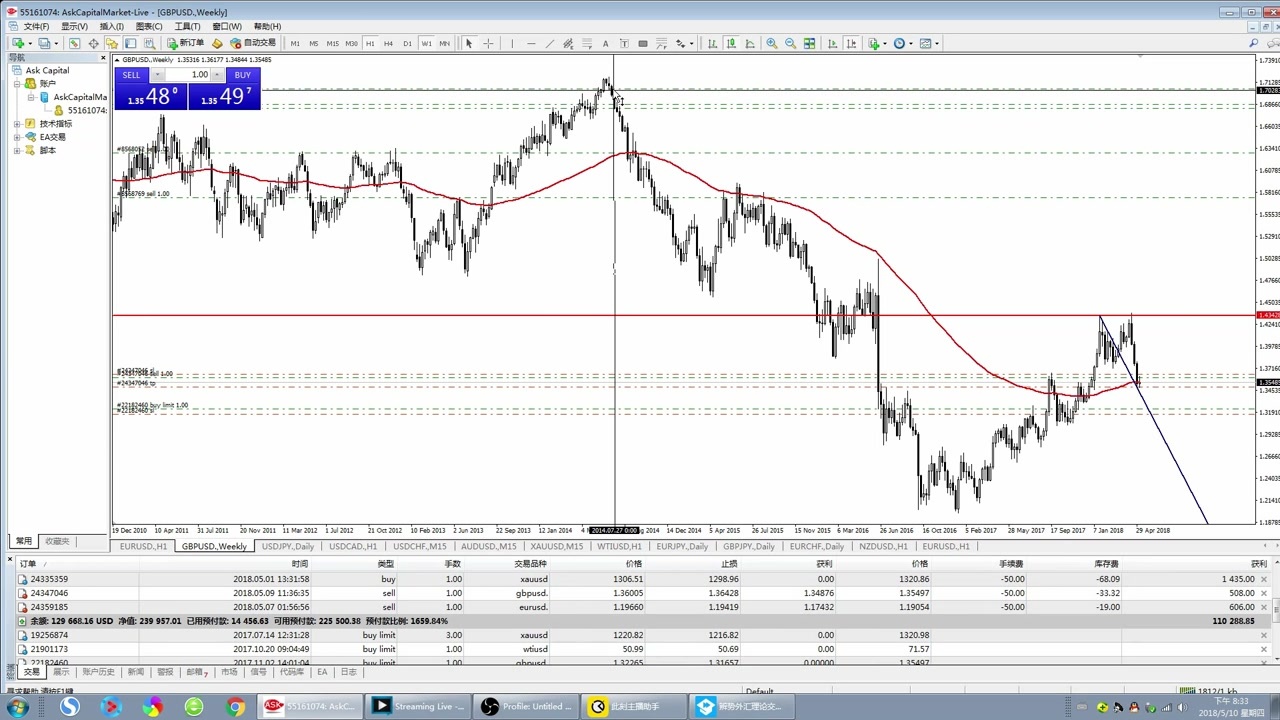Viewport: 1280px width, 720px height.
Task: Open the 账户历史 terminal tab
Action: pos(98,672)
